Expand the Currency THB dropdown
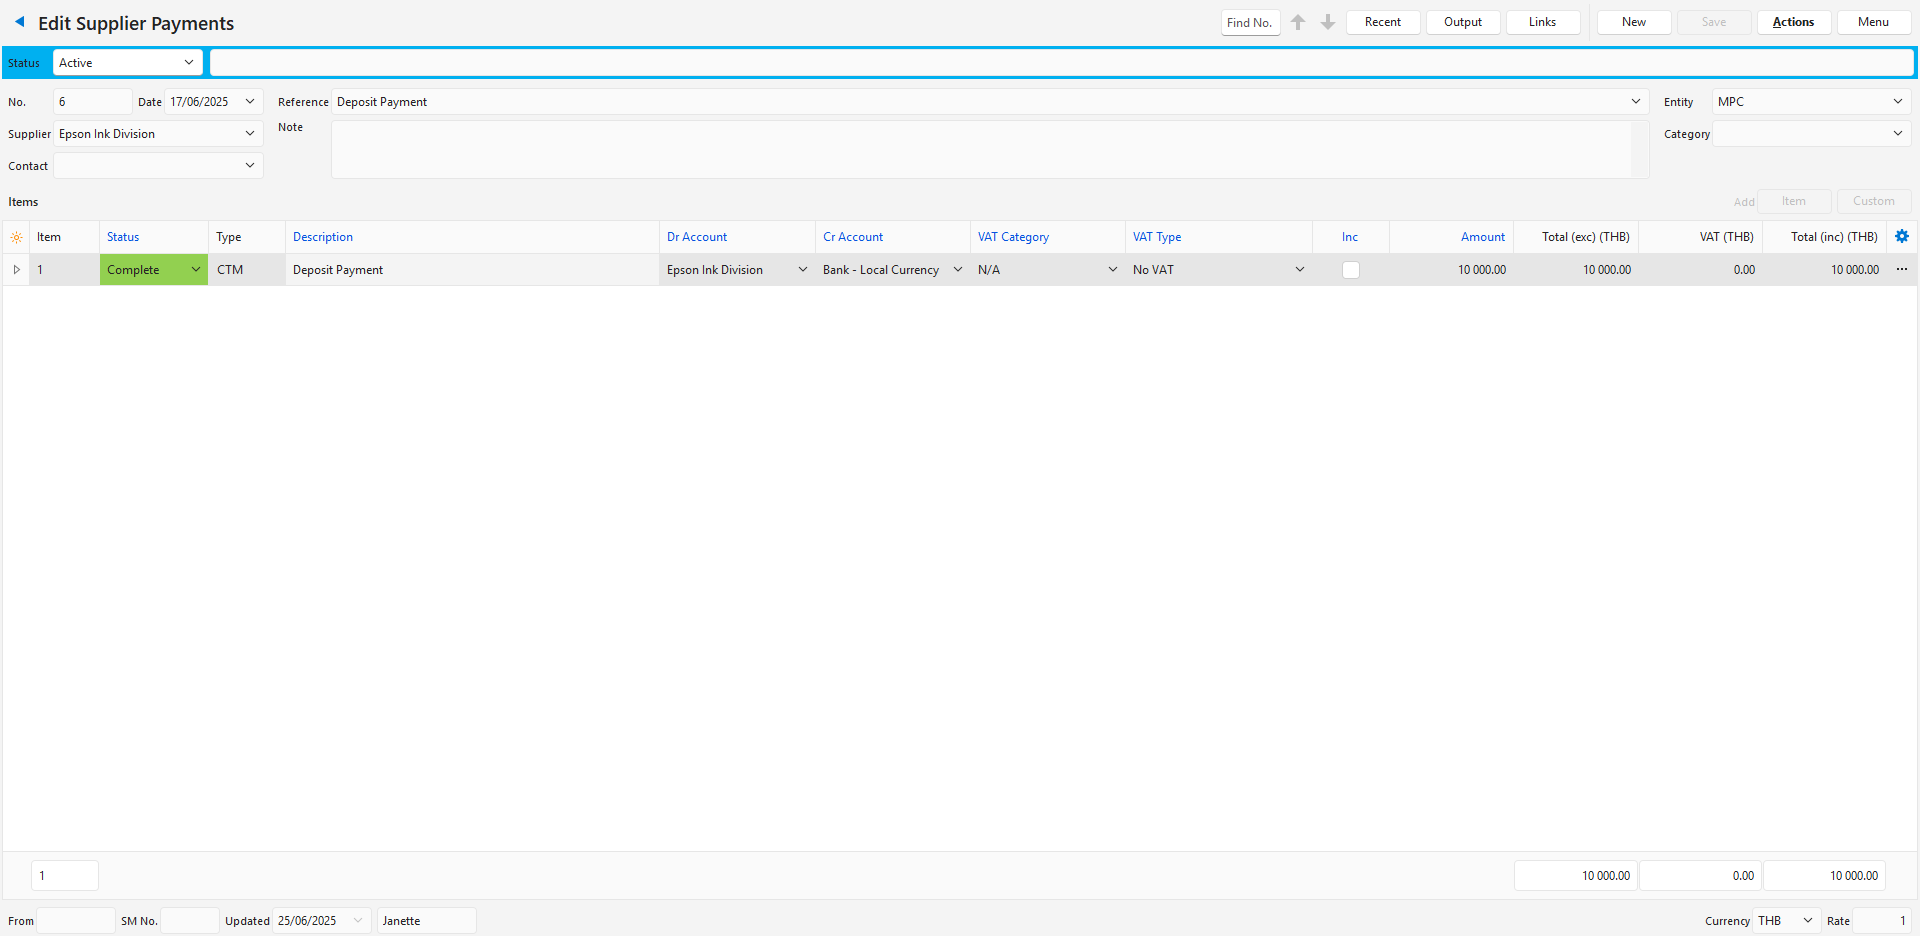Screen dimensions: 1920x936 point(1807,921)
